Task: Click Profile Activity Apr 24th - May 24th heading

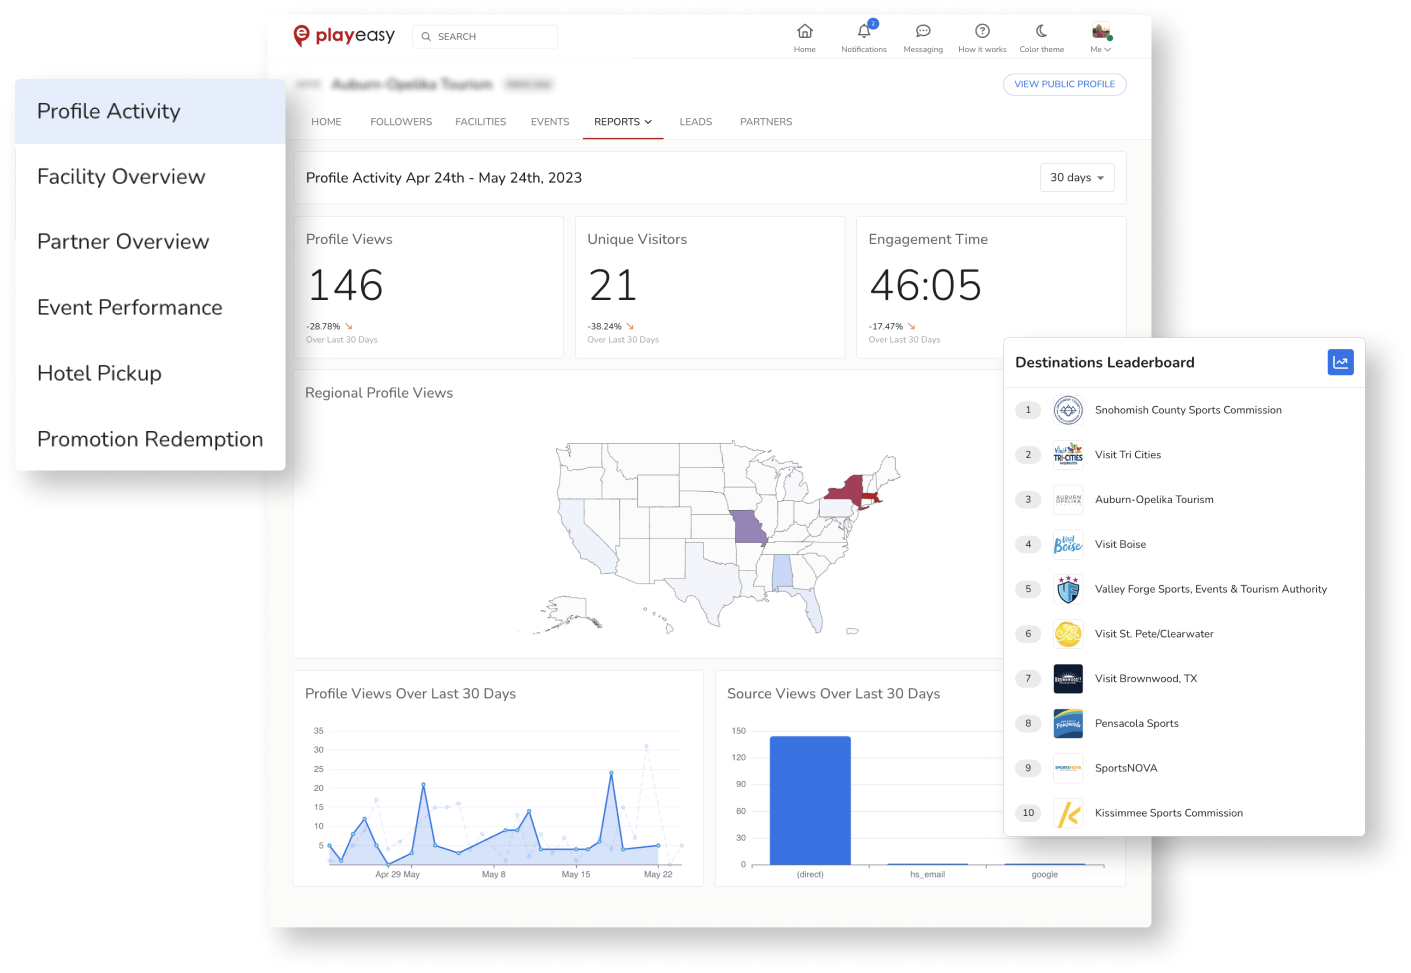Action: [444, 178]
